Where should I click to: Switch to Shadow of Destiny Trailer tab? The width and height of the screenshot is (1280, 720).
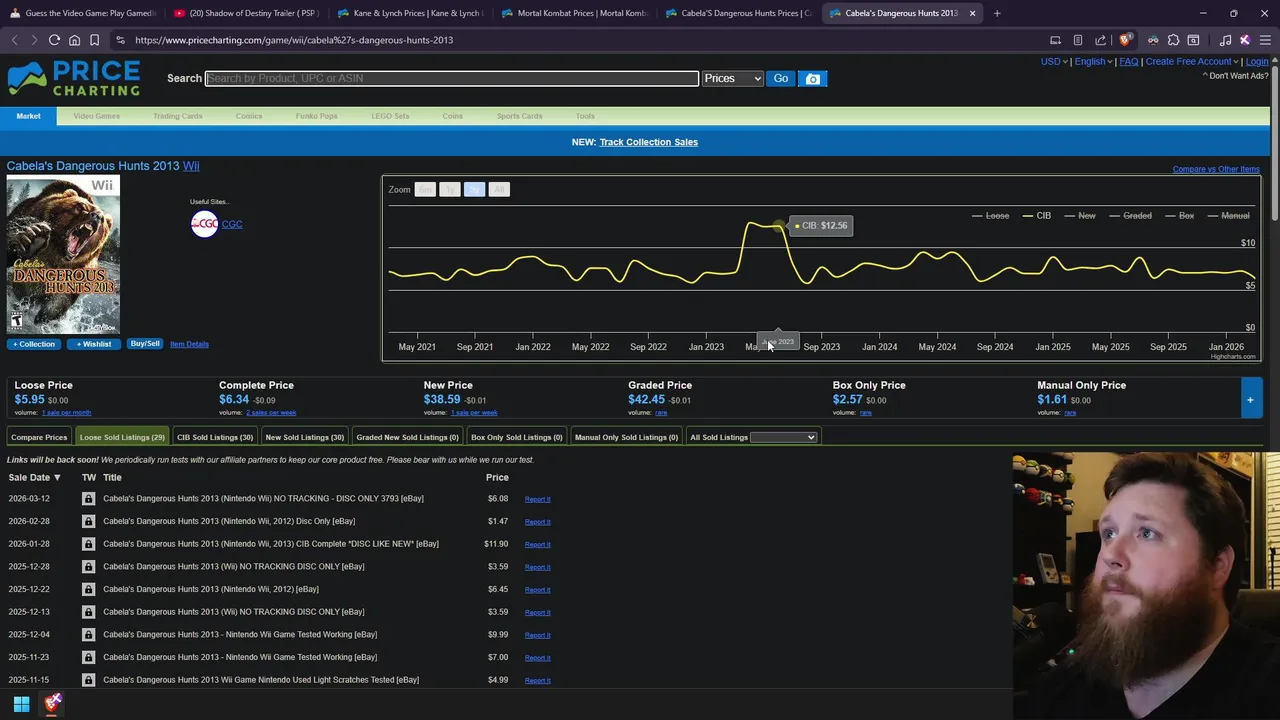[245, 13]
